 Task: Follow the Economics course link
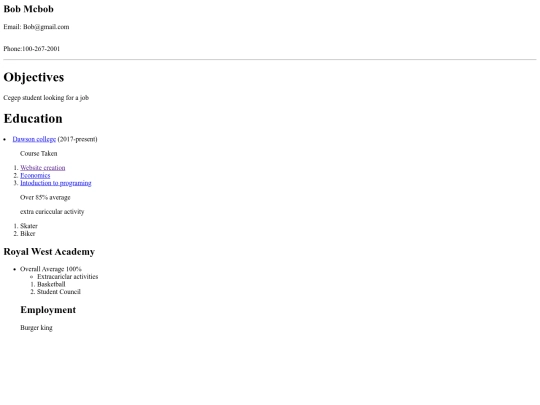[35, 175]
